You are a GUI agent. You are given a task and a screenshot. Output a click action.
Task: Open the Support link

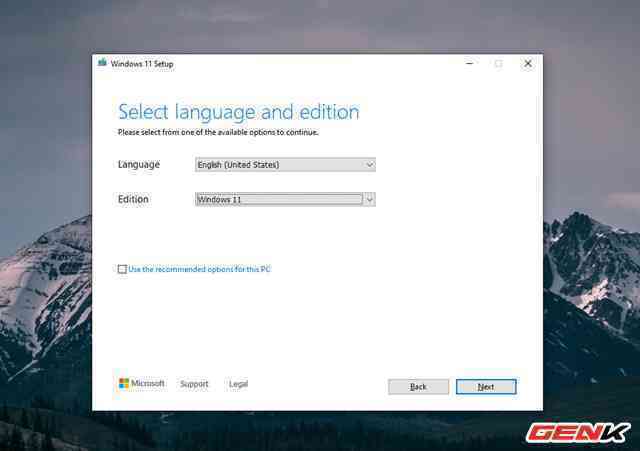(x=194, y=384)
